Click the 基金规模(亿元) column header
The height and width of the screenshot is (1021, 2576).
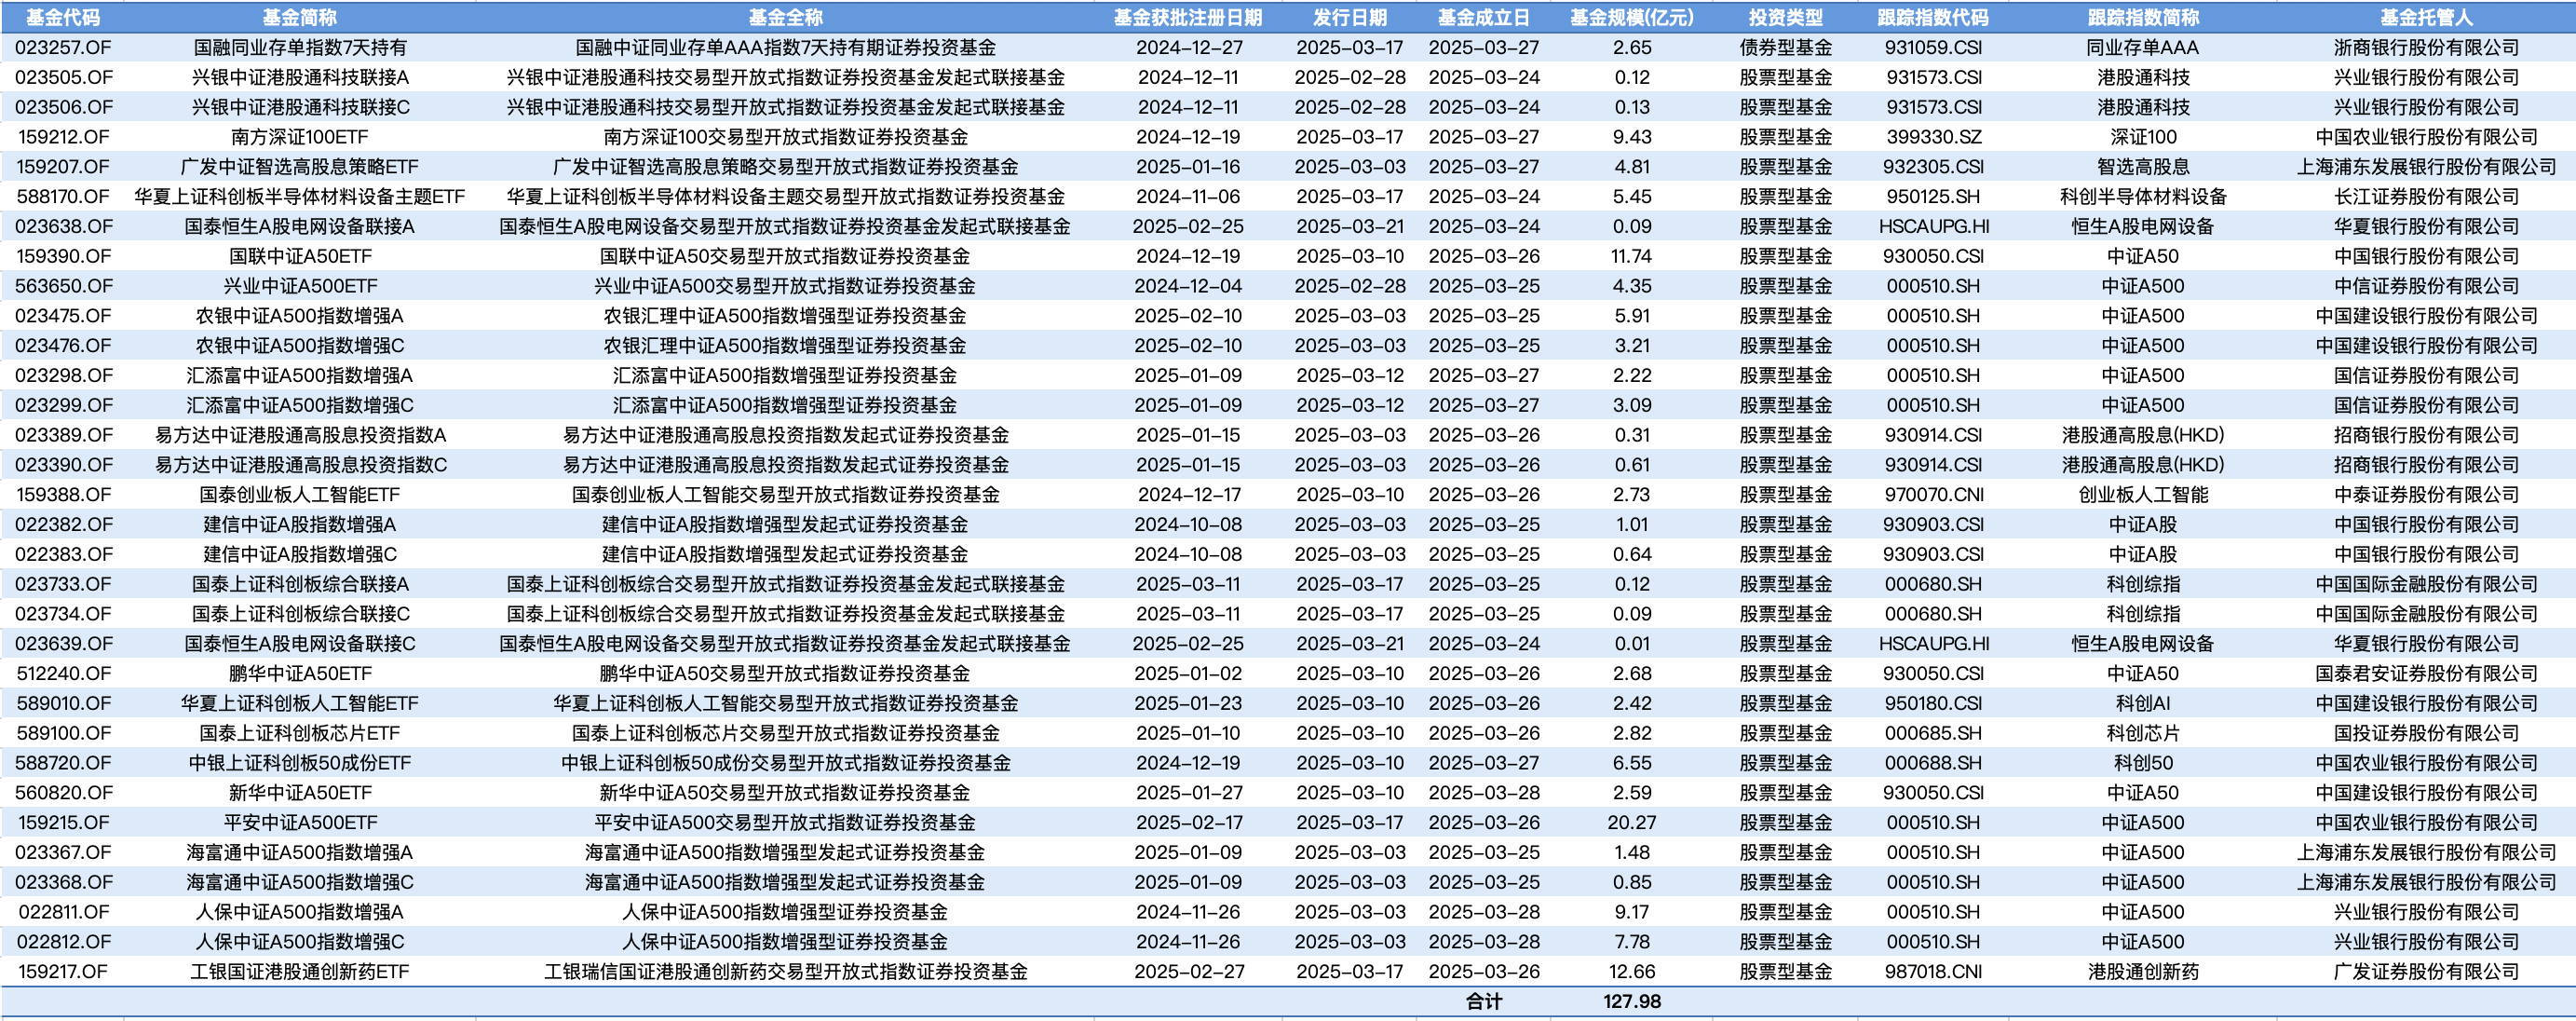click(x=1631, y=17)
